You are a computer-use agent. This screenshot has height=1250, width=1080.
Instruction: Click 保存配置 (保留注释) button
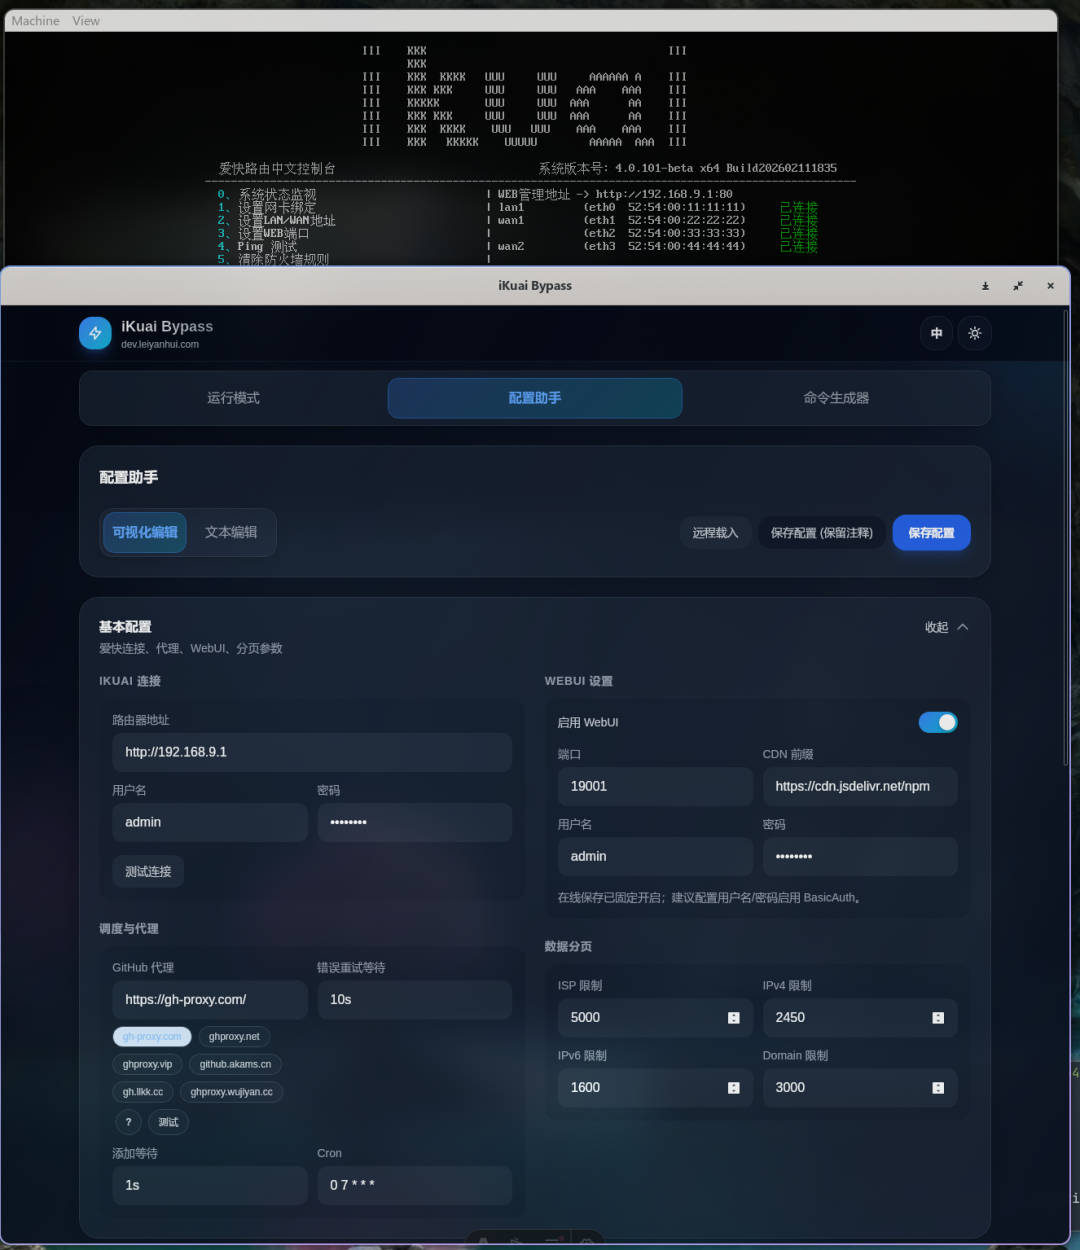click(822, 533)
